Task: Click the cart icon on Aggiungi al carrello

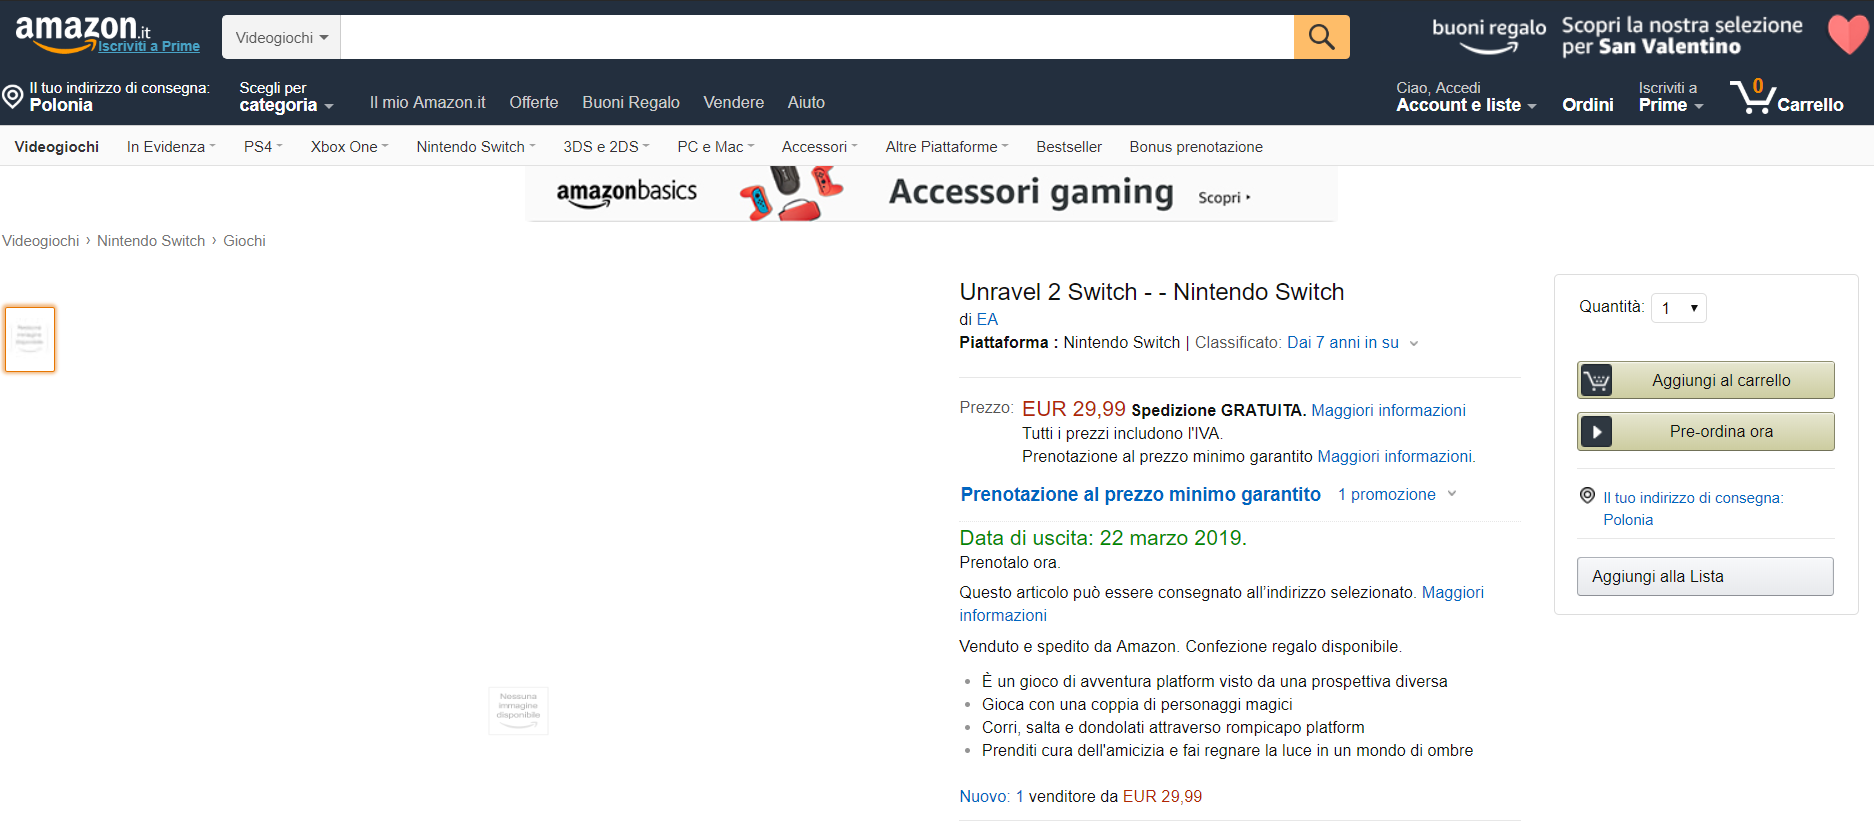Action: 1596,381
